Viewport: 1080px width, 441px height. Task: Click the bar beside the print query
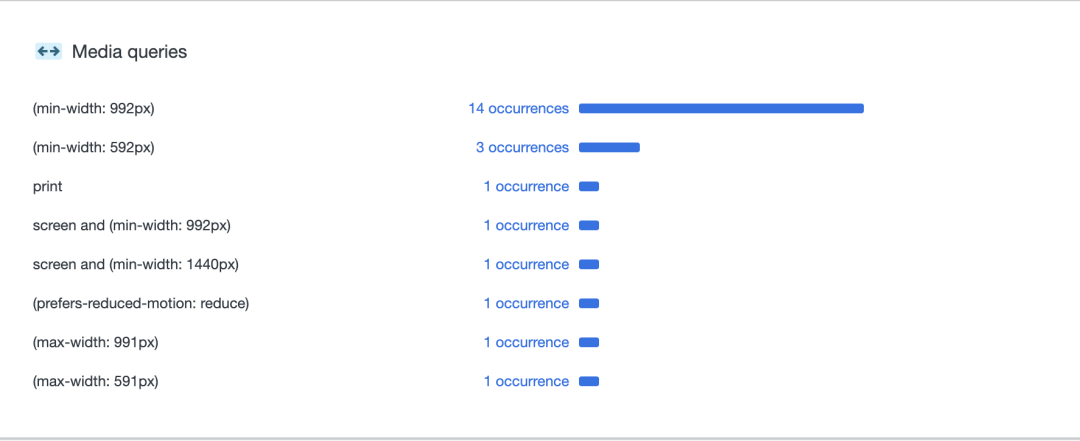589,187
